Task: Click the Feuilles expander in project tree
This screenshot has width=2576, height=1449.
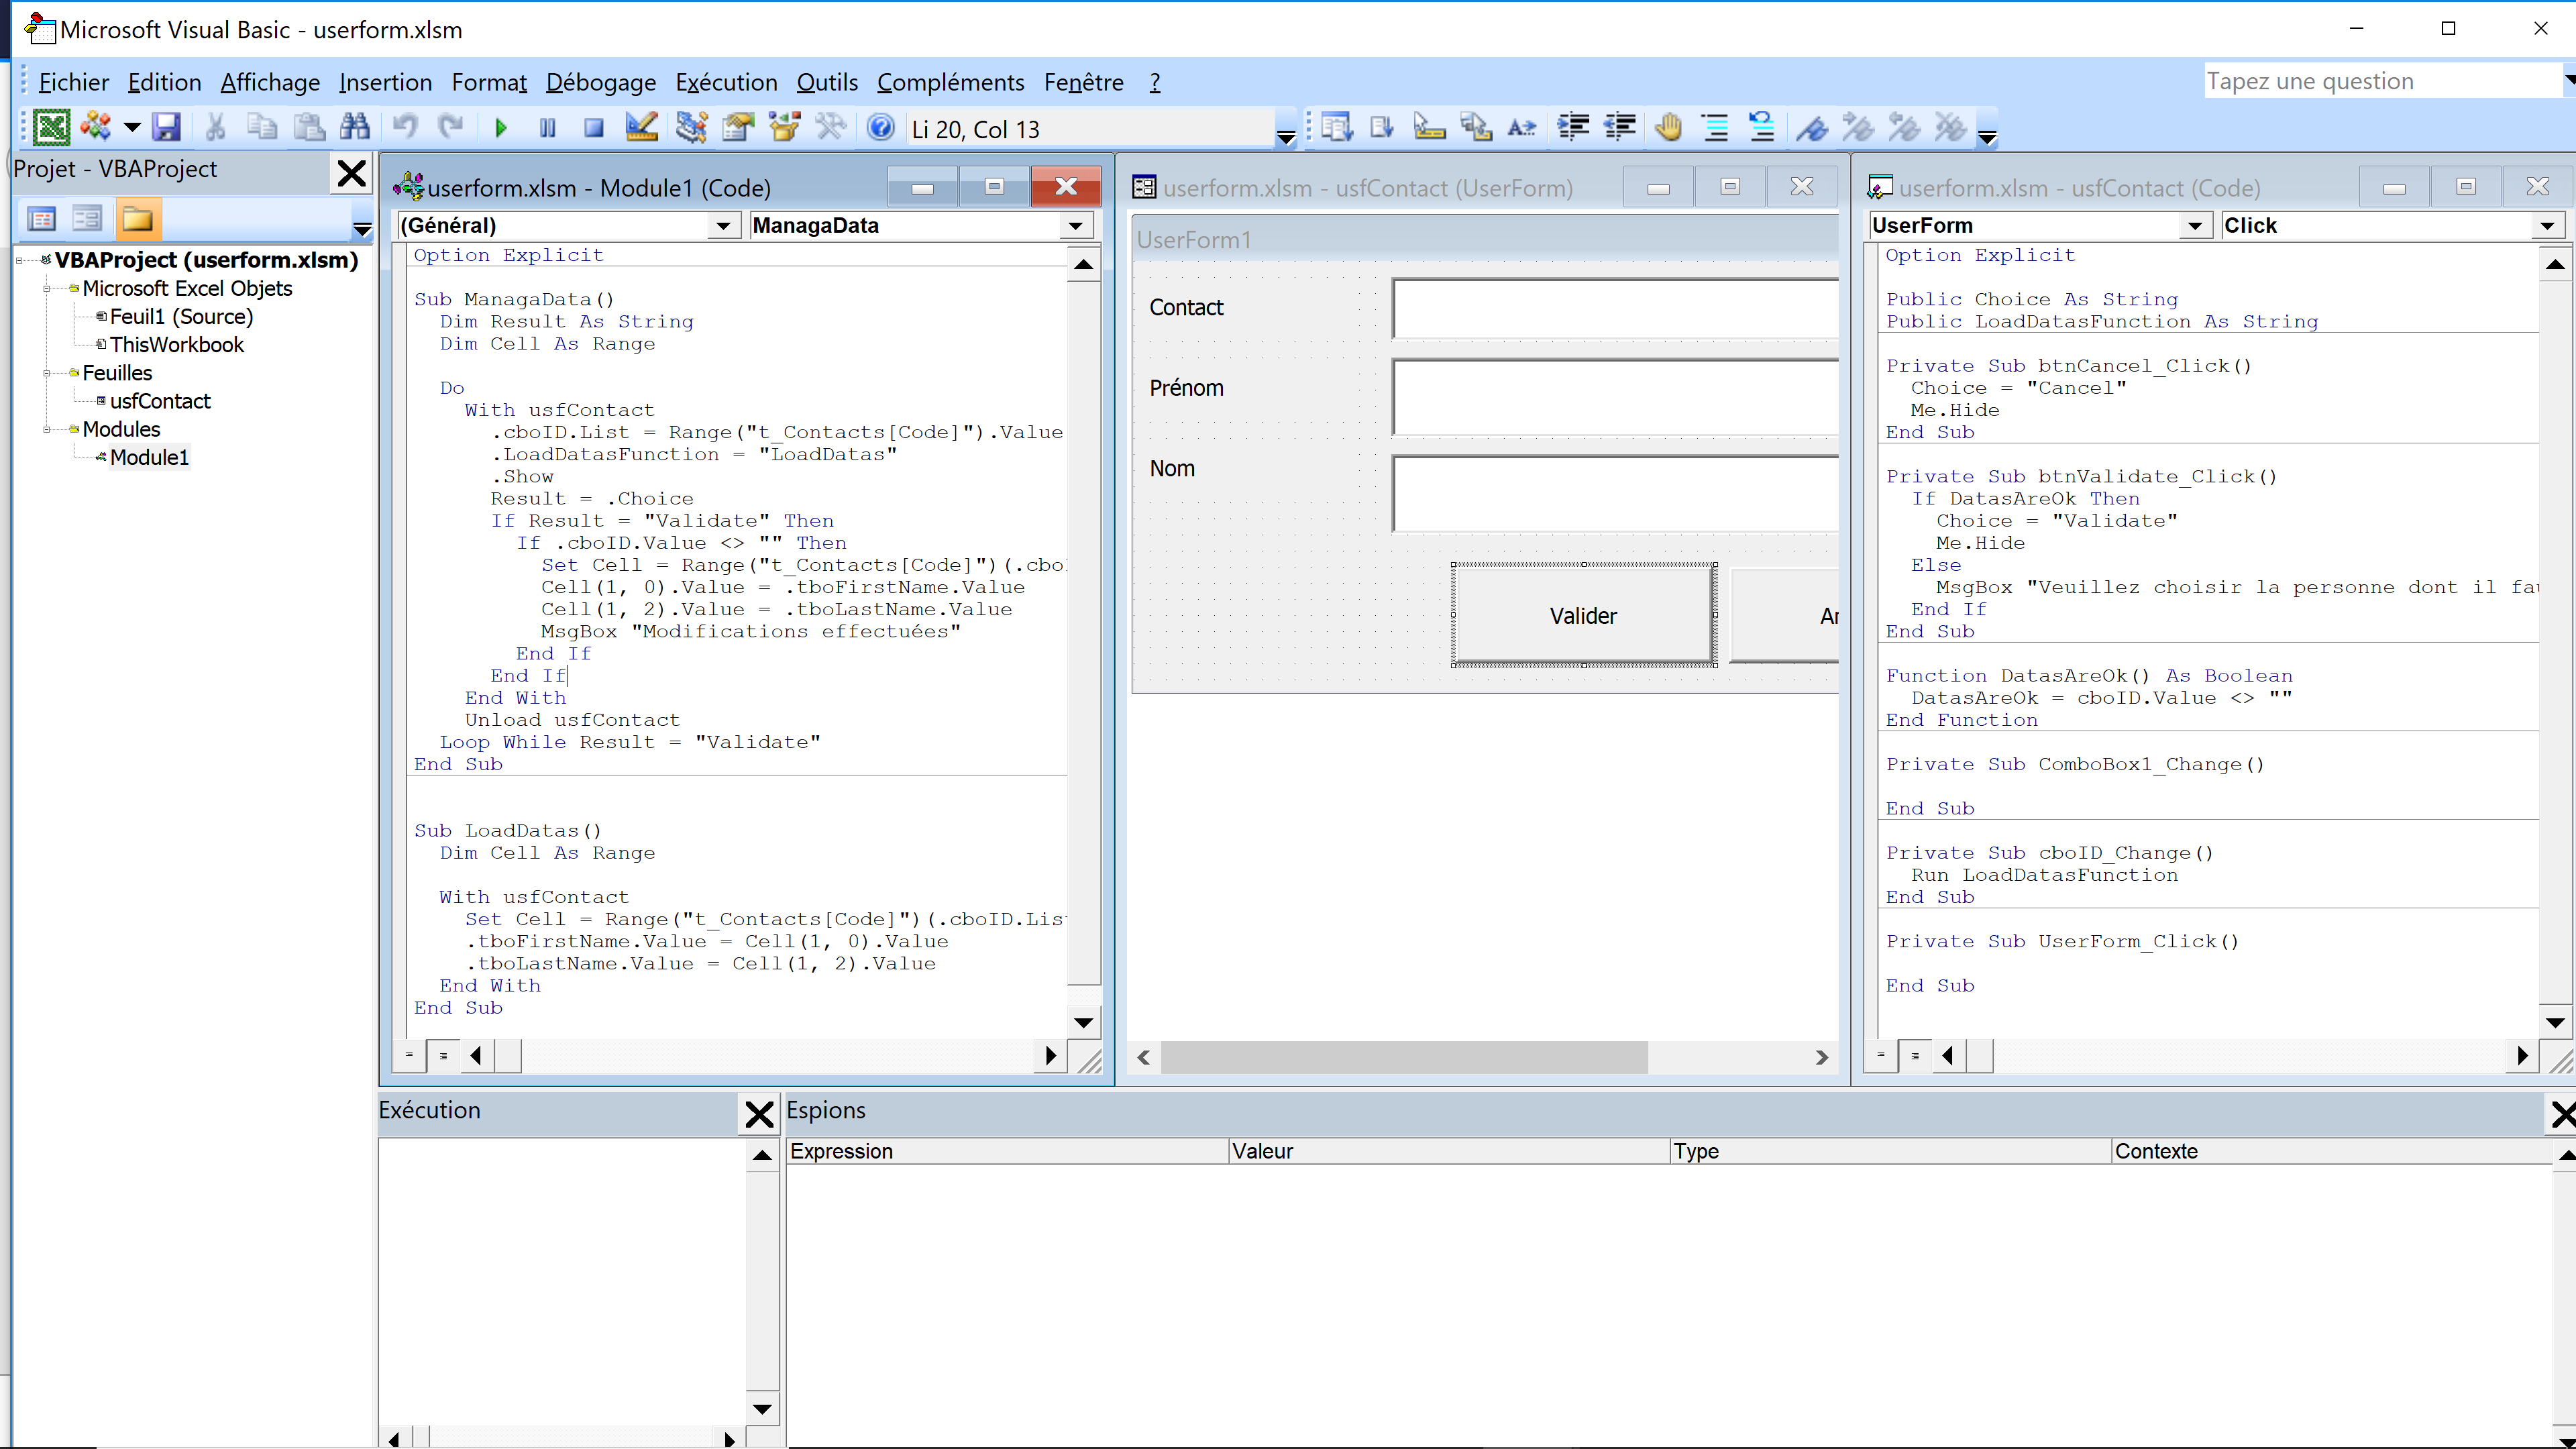Action: pos(46,372)
